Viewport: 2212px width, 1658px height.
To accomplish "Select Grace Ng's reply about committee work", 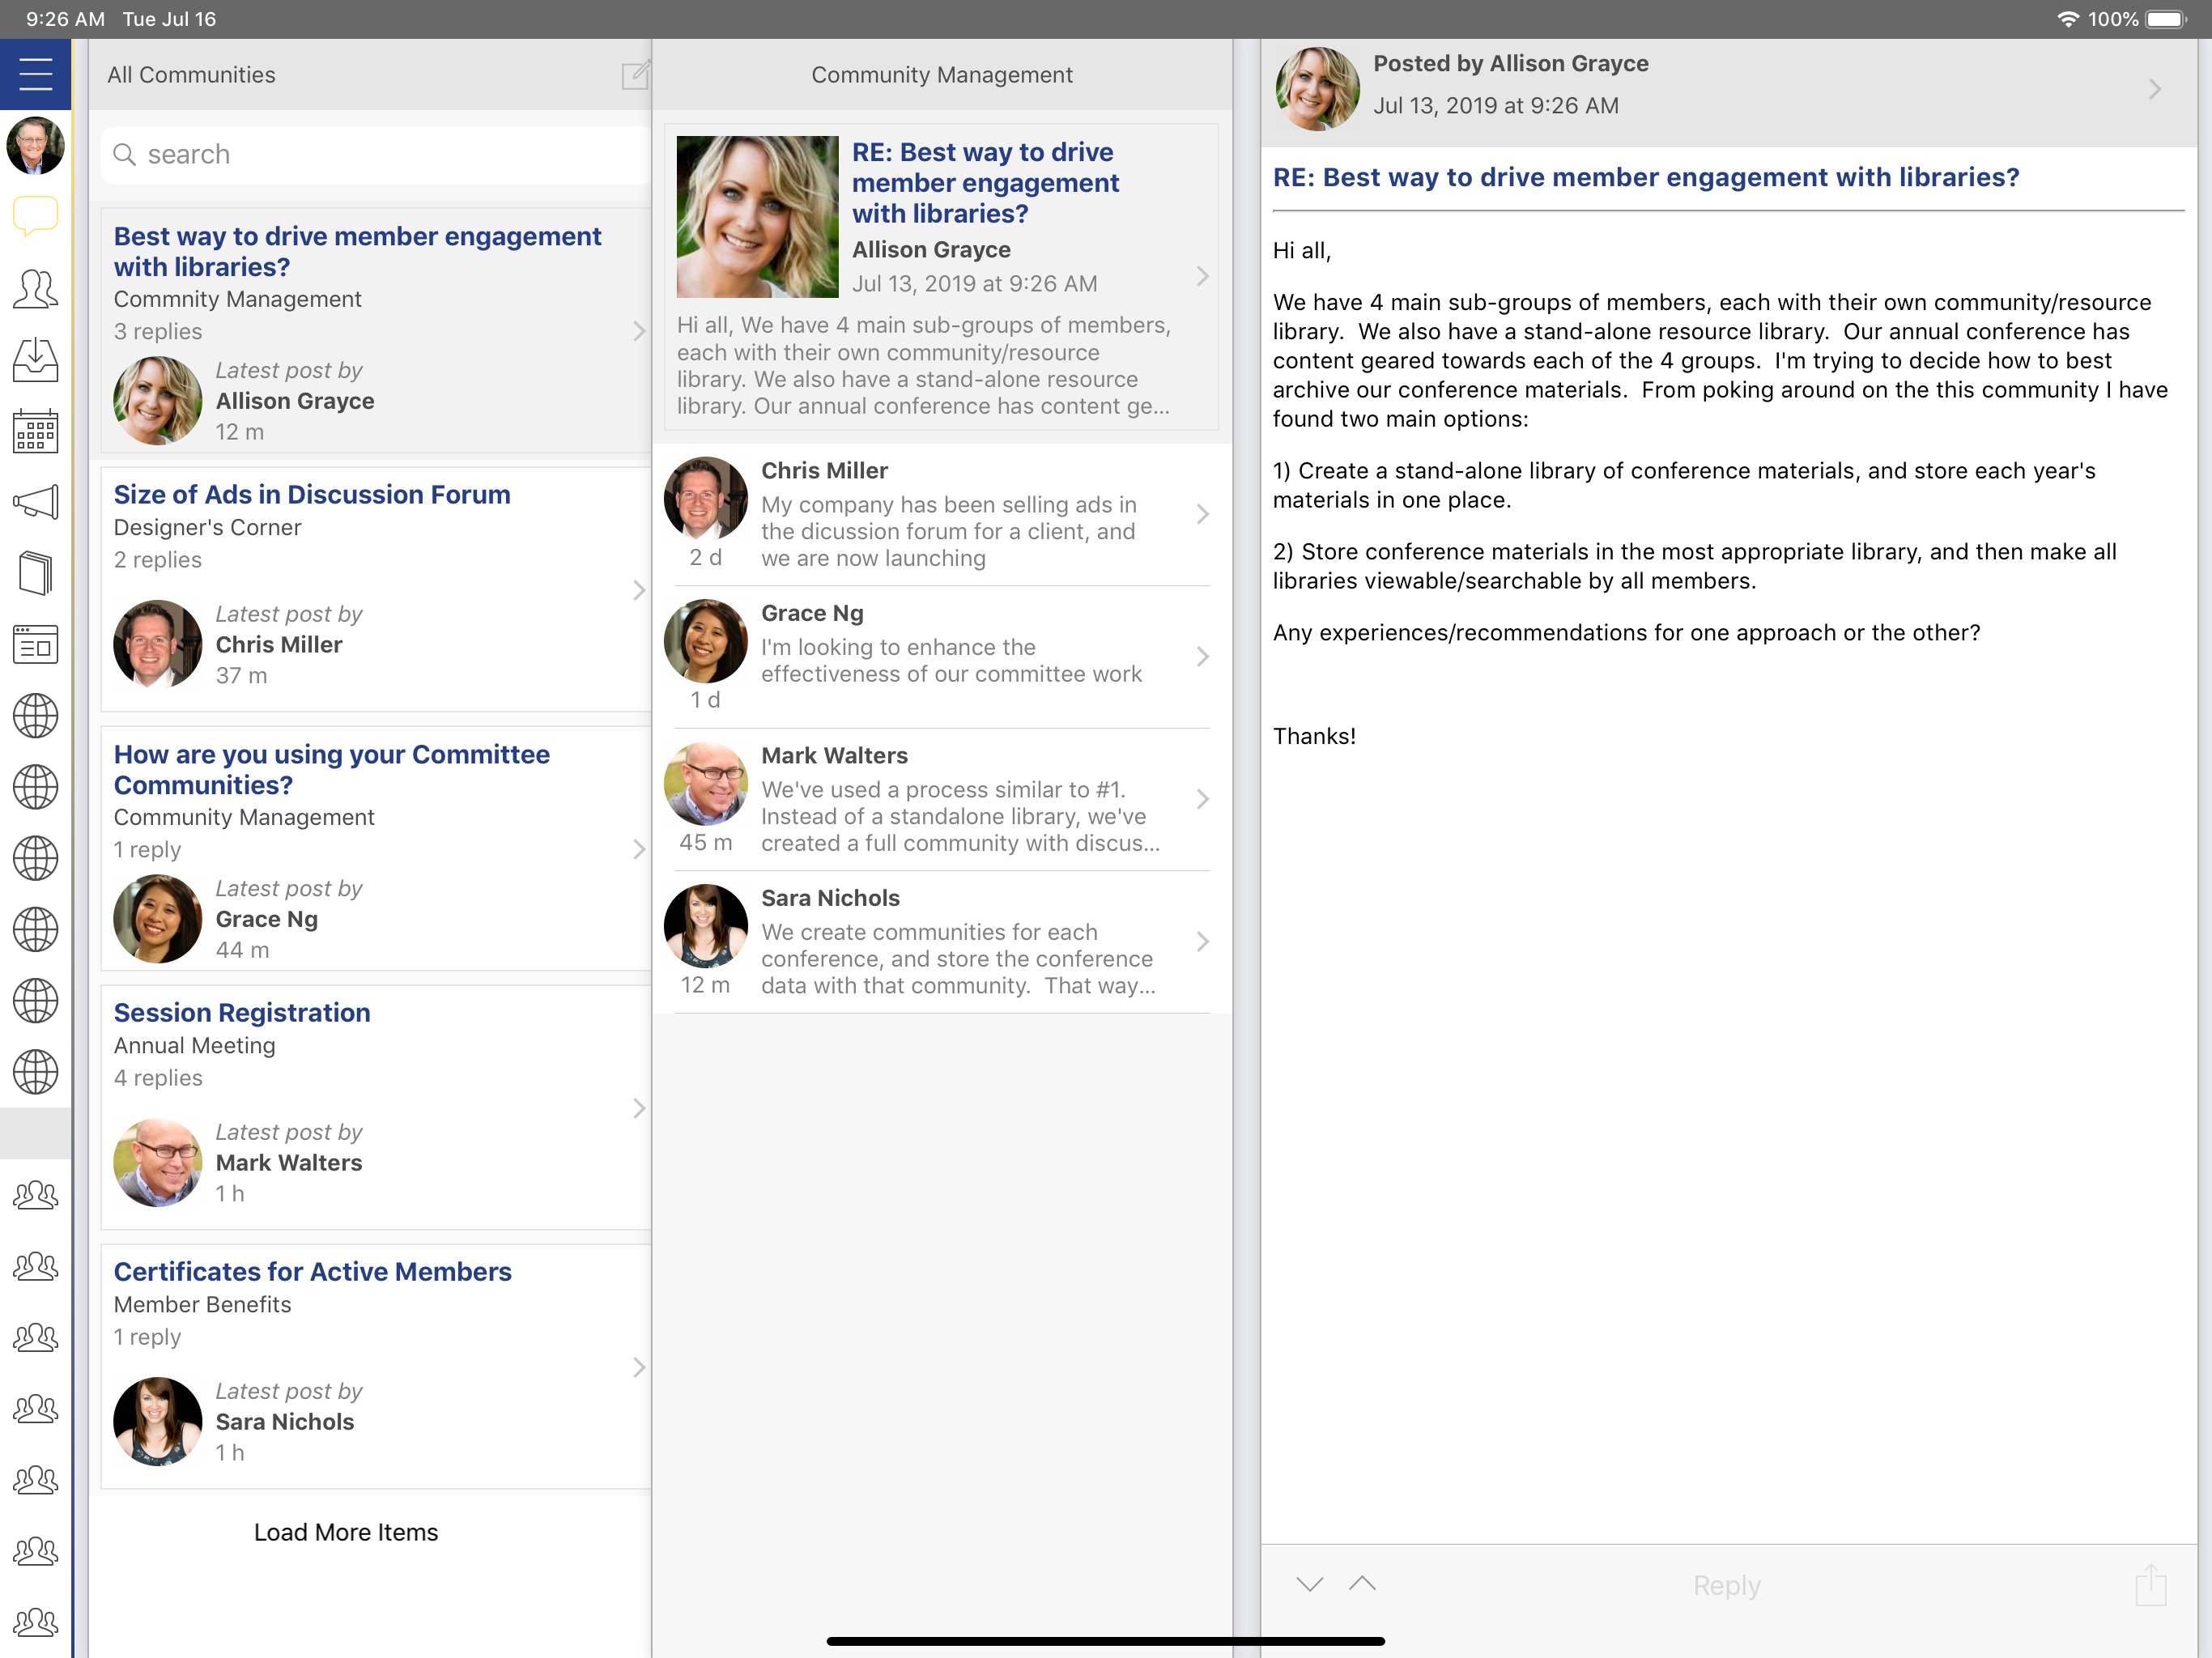I will [x=941, y=657].
